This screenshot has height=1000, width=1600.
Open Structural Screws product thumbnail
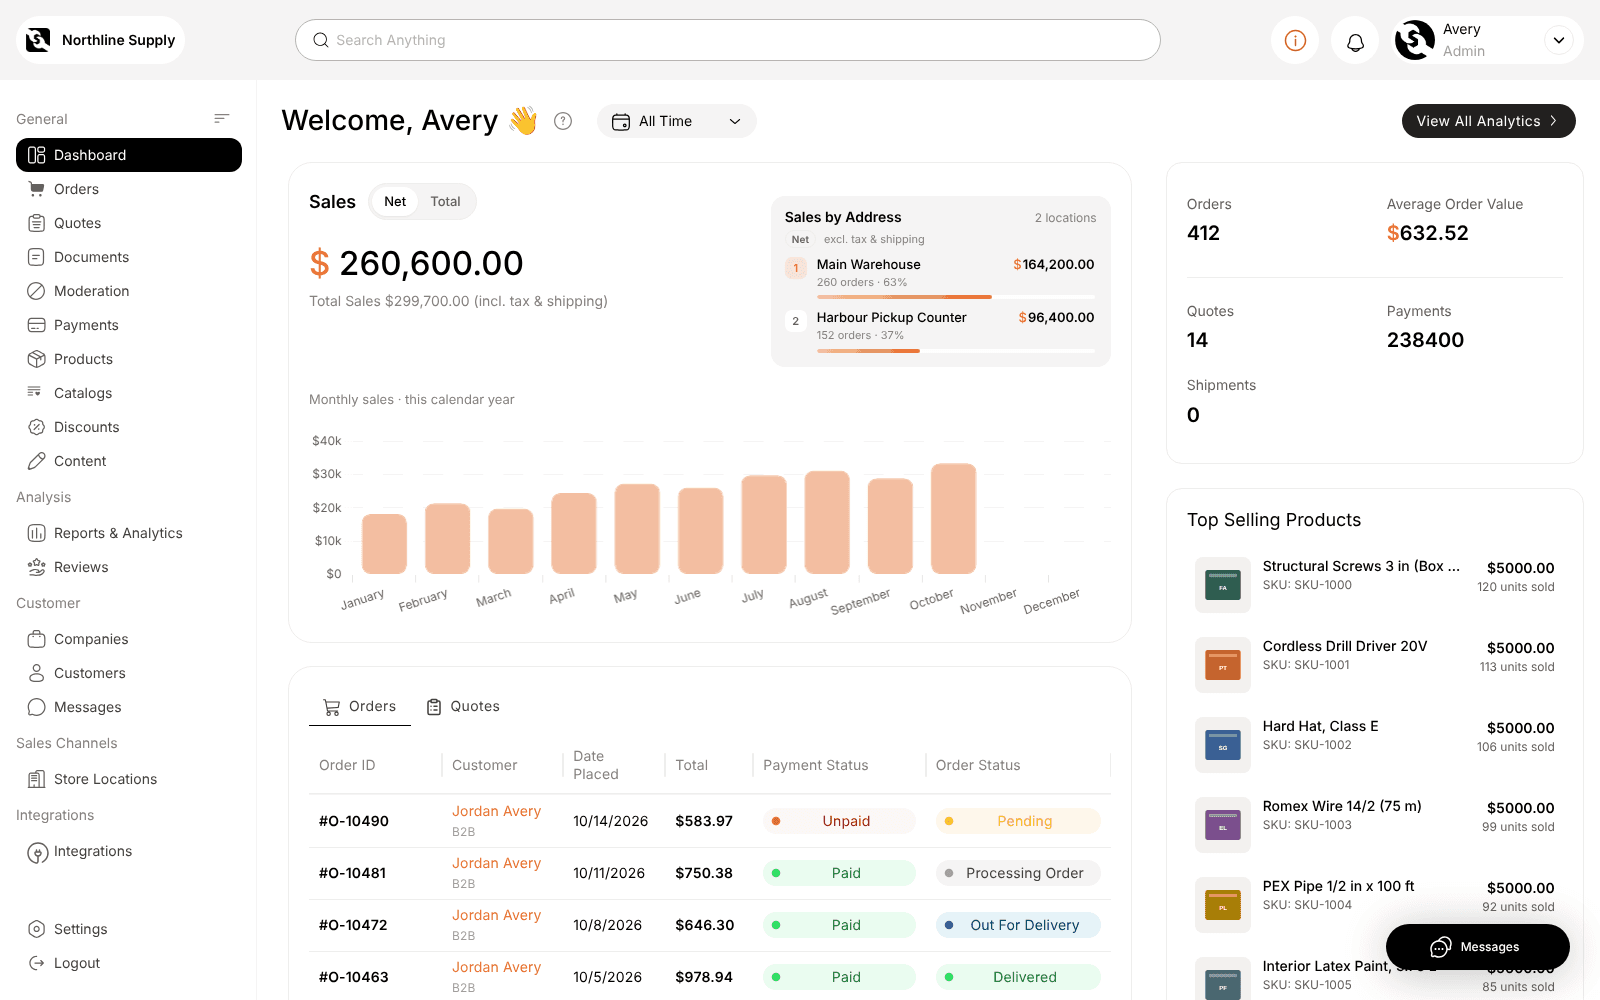(x=1223, y=585)
